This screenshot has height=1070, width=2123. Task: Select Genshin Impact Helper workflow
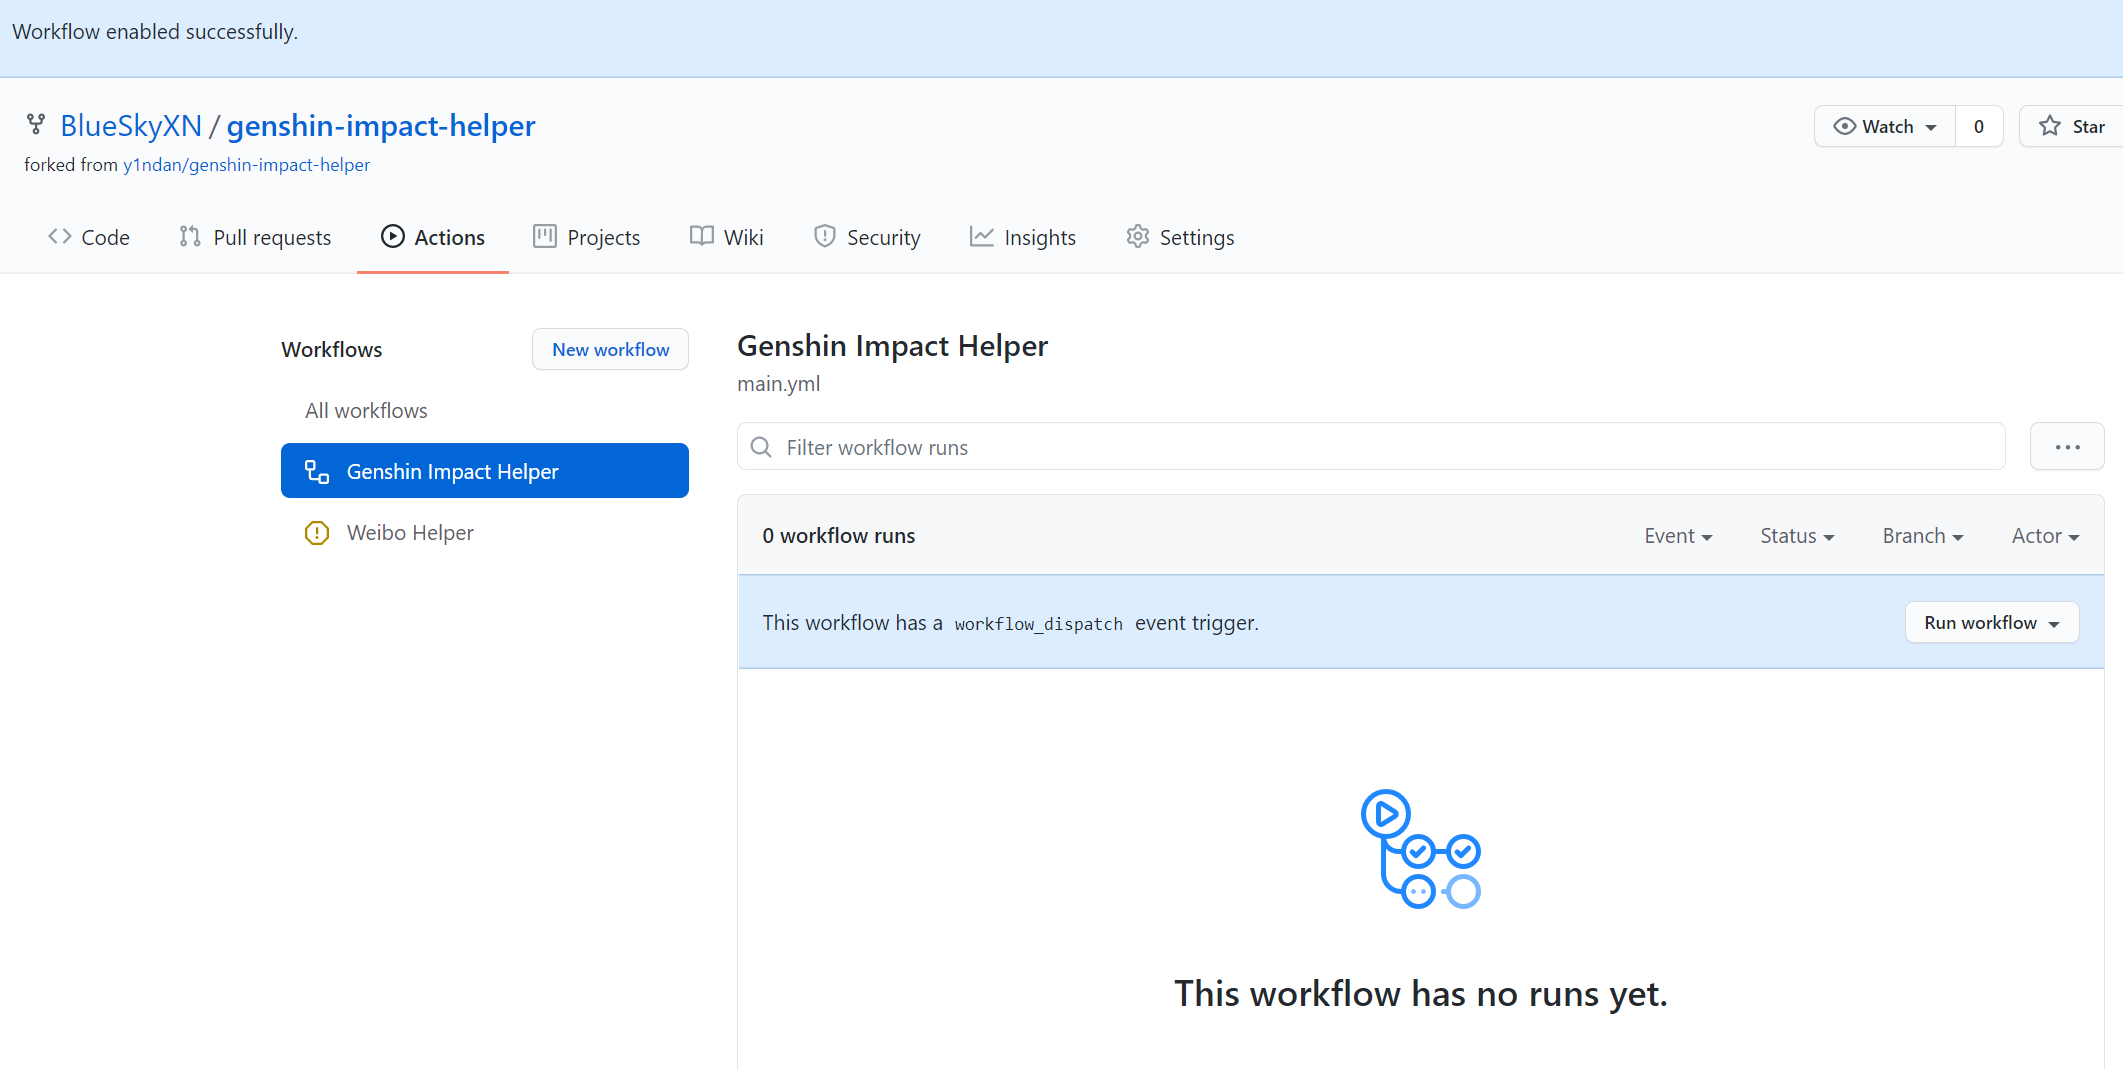click(x=485, y=471)
